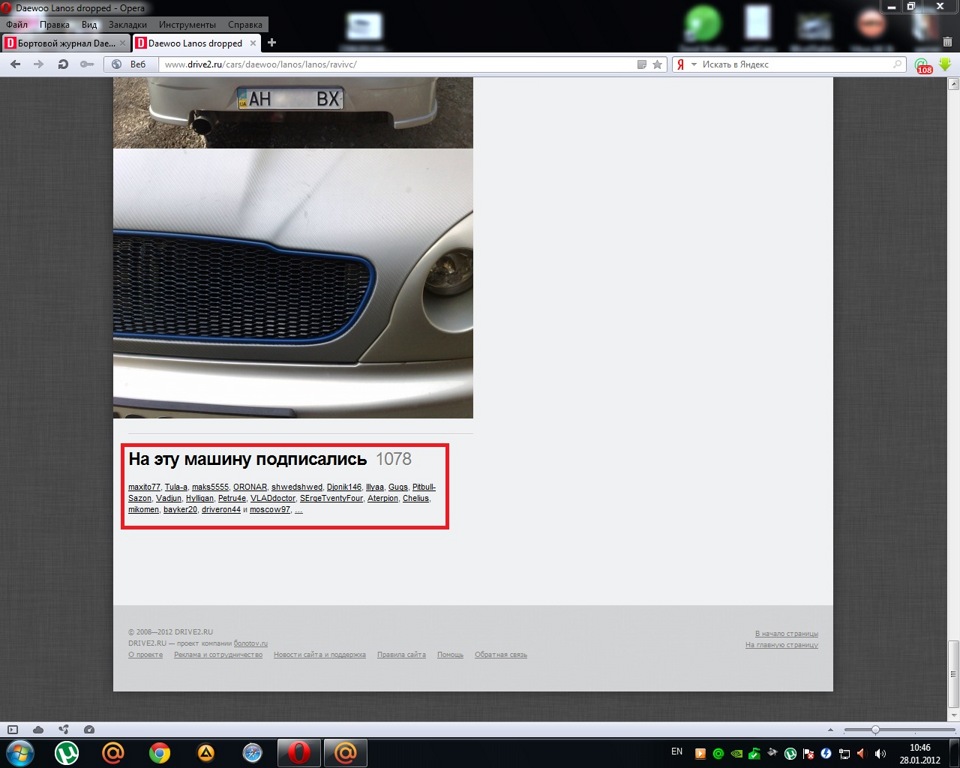Go back with the Back arrow

point(15,64)
